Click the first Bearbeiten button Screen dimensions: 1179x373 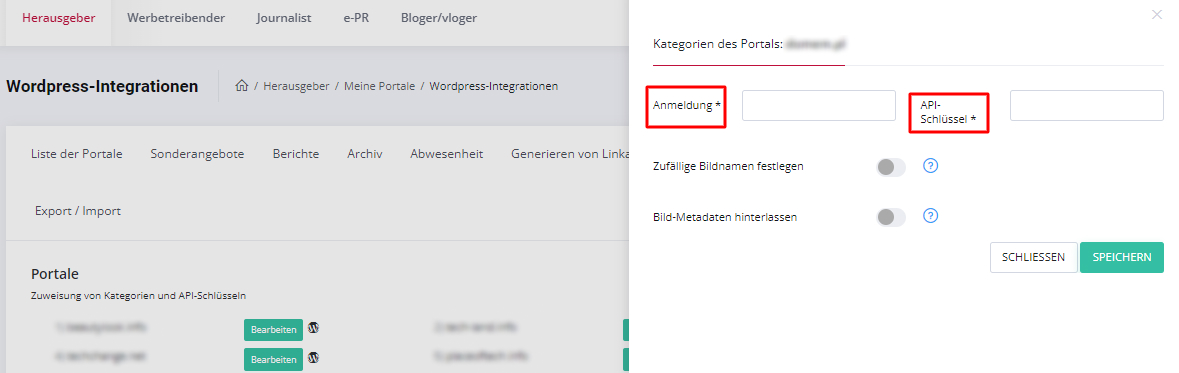click(x=273, y=330)
